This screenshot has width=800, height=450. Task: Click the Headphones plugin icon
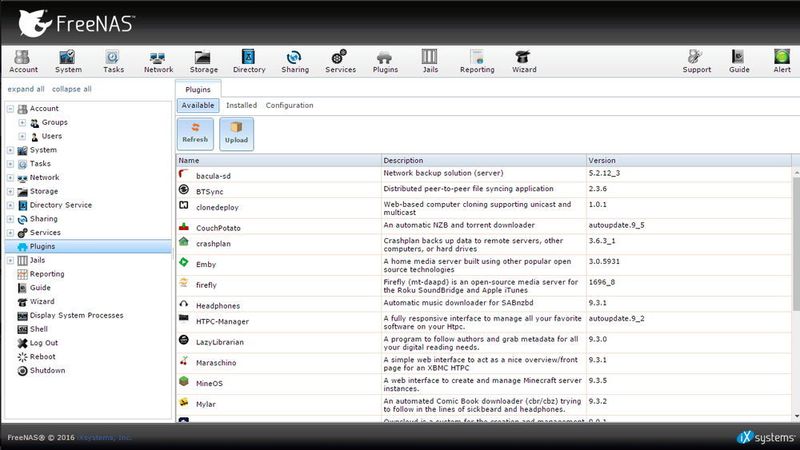tap(184, 304)
